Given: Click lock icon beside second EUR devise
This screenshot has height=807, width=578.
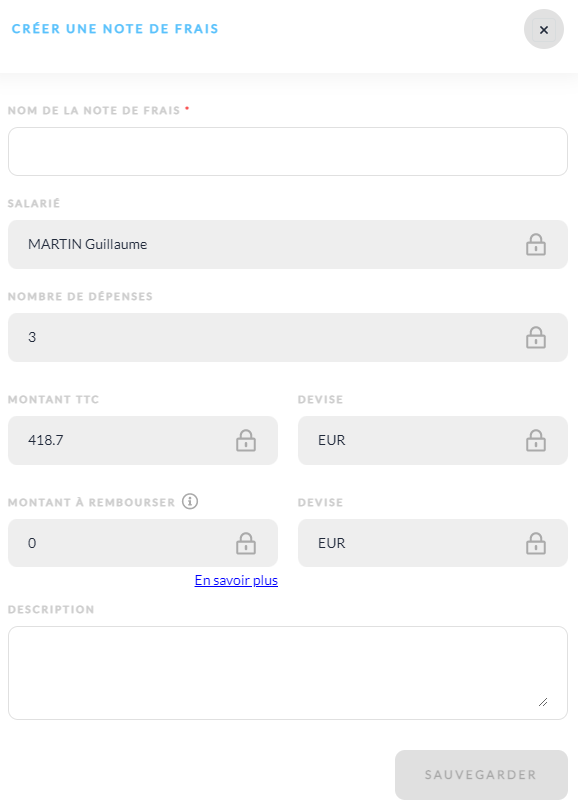Looking at the screenshot, I should tap(535, 543).
